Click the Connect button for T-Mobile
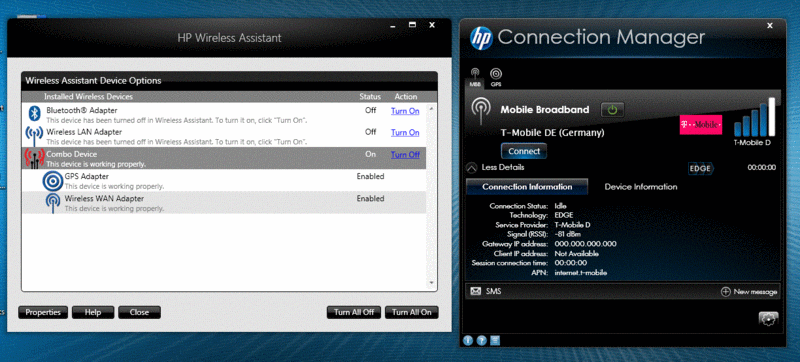Image resolution: width=800 pixels, height=362 pixels. click(524, 151)
